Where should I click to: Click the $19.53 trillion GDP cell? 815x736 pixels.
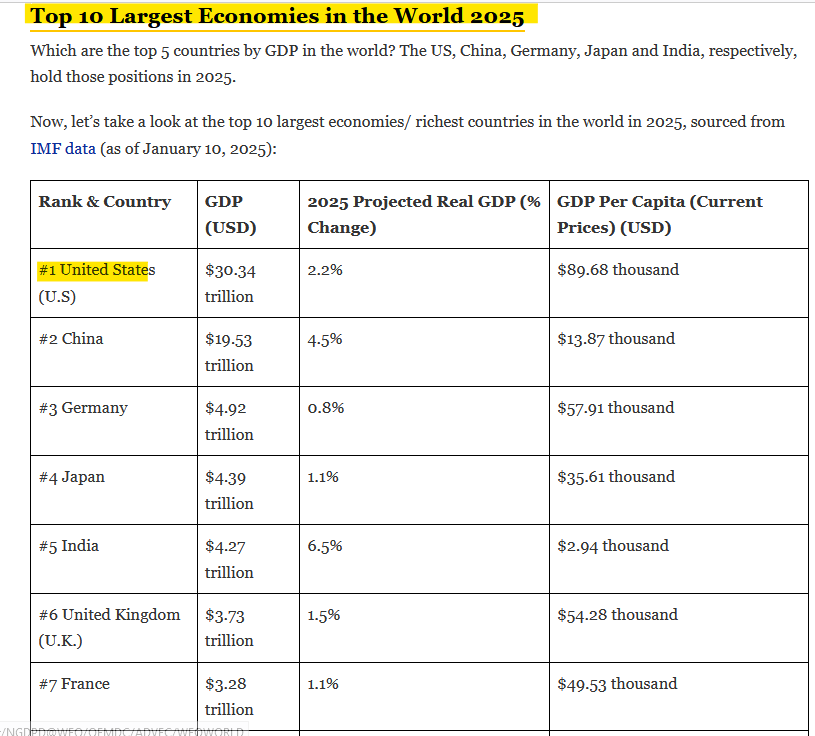tap(248, 352)
